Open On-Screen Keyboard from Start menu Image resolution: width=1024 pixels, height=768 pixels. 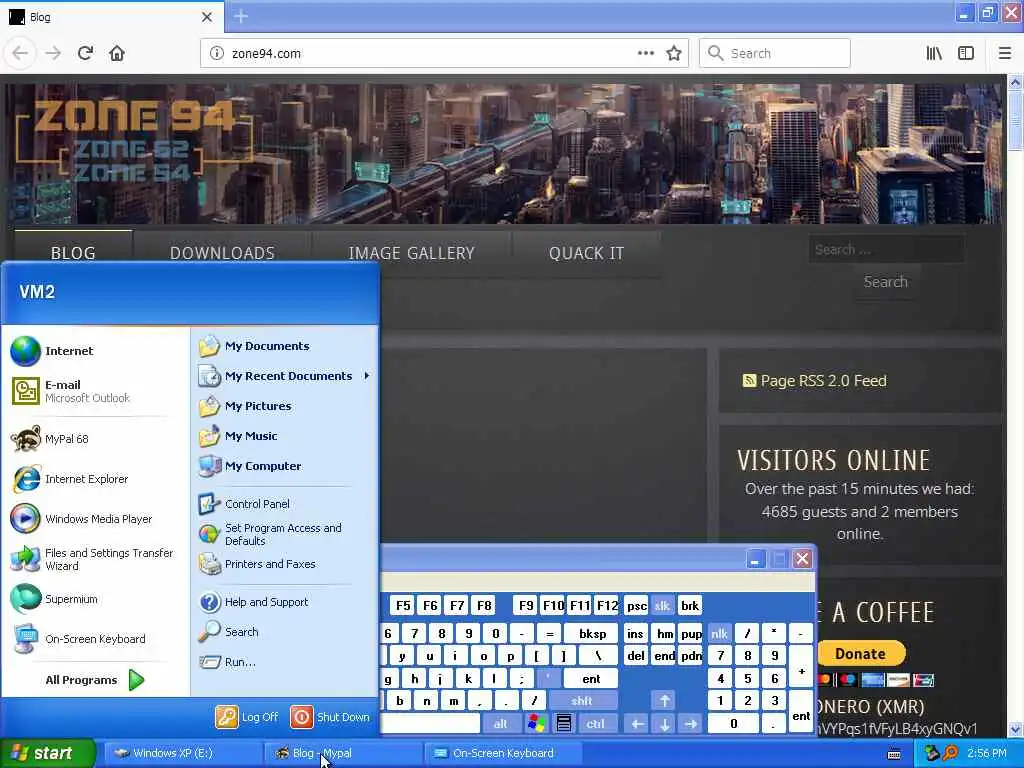pos(95,639)
